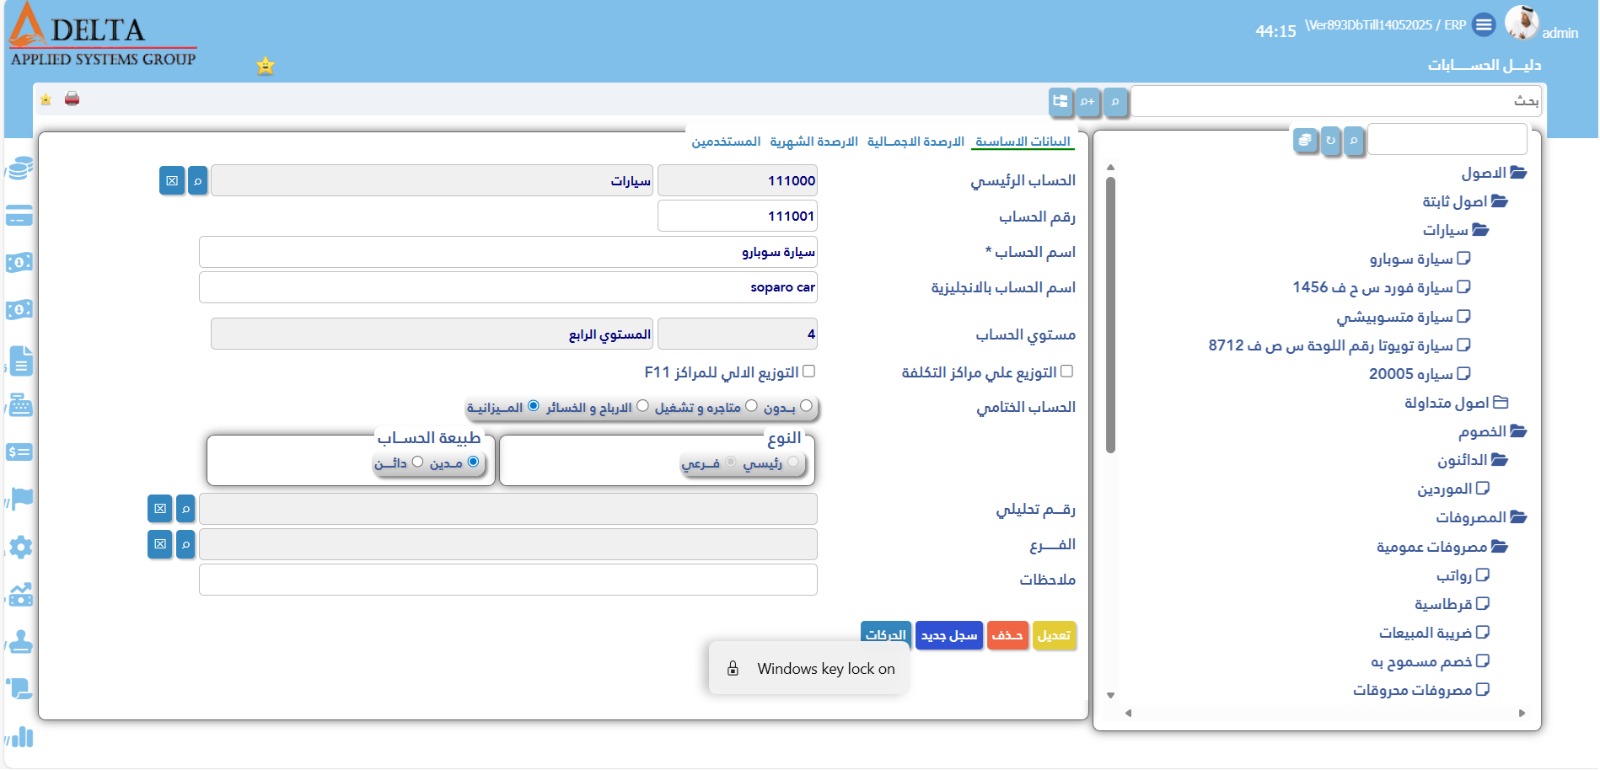The width and height of the screenshot is (1600, 770).
Task: Enable التوزيع علي مراكز التكلفة checkbox
Action: pos(1066,371)
